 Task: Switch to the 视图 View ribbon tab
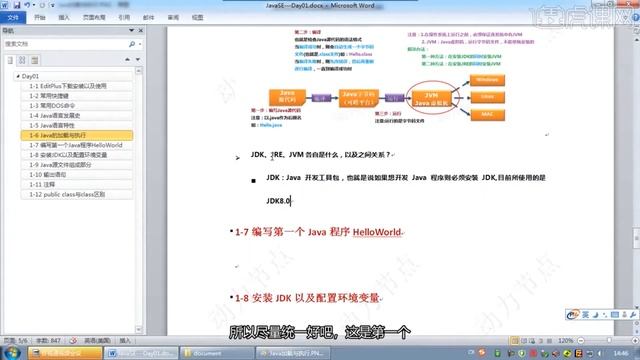coord(198,18)
